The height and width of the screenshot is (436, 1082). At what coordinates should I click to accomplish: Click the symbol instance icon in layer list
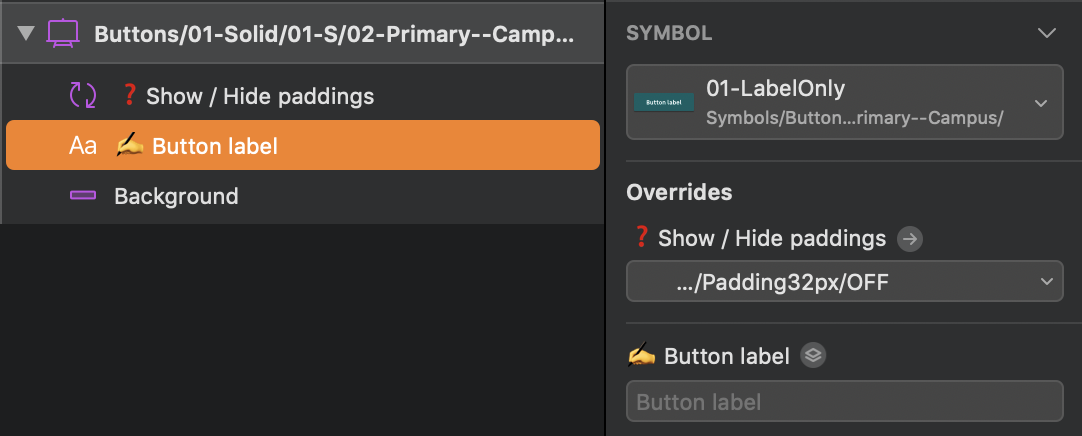coord(82,96)
